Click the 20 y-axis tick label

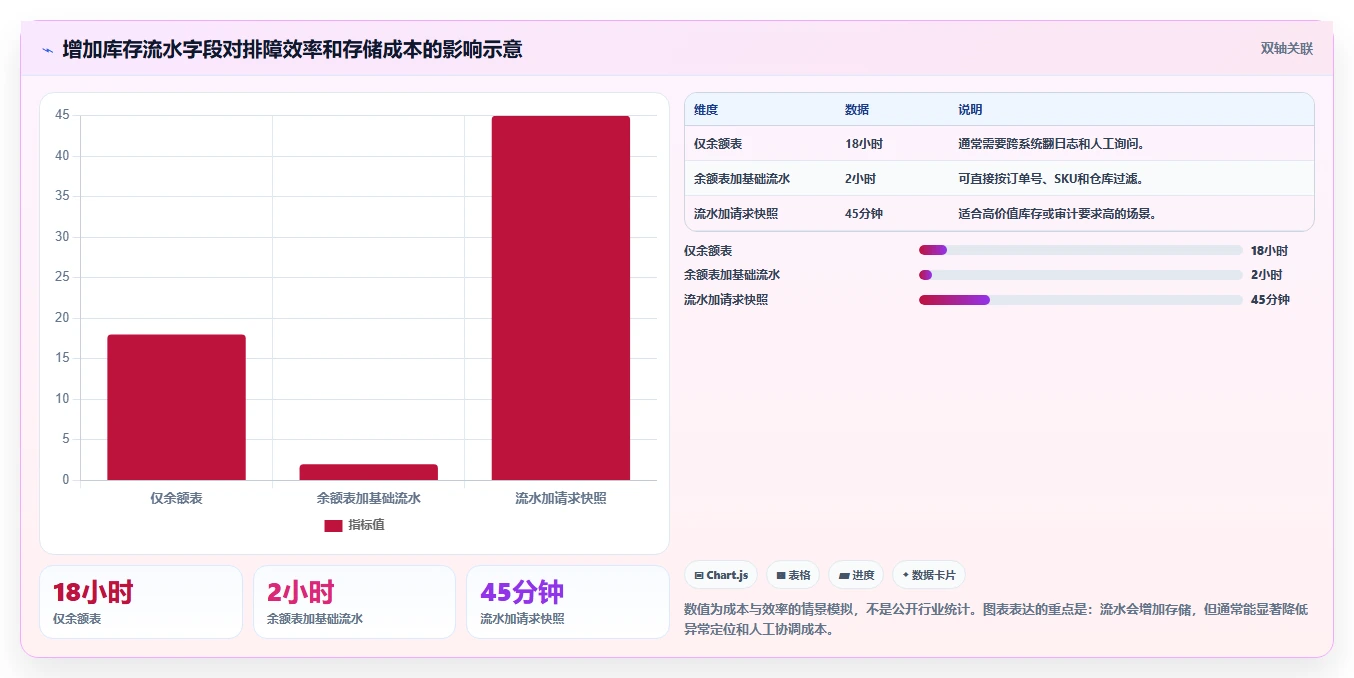[62, 318]
